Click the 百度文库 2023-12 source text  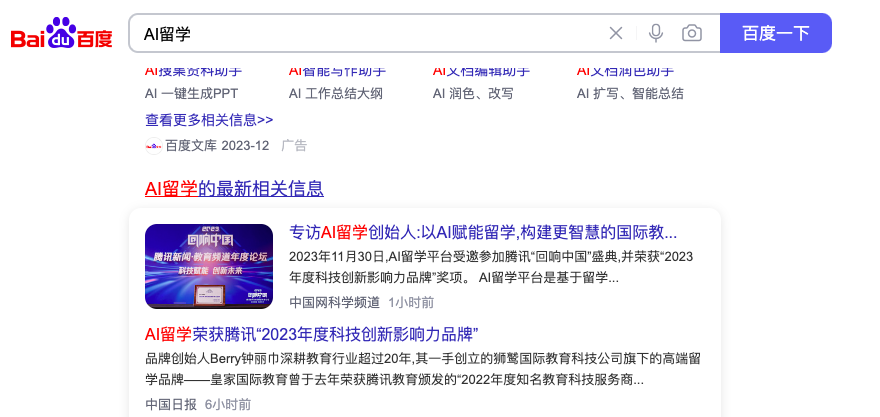[x=217, y=146]
